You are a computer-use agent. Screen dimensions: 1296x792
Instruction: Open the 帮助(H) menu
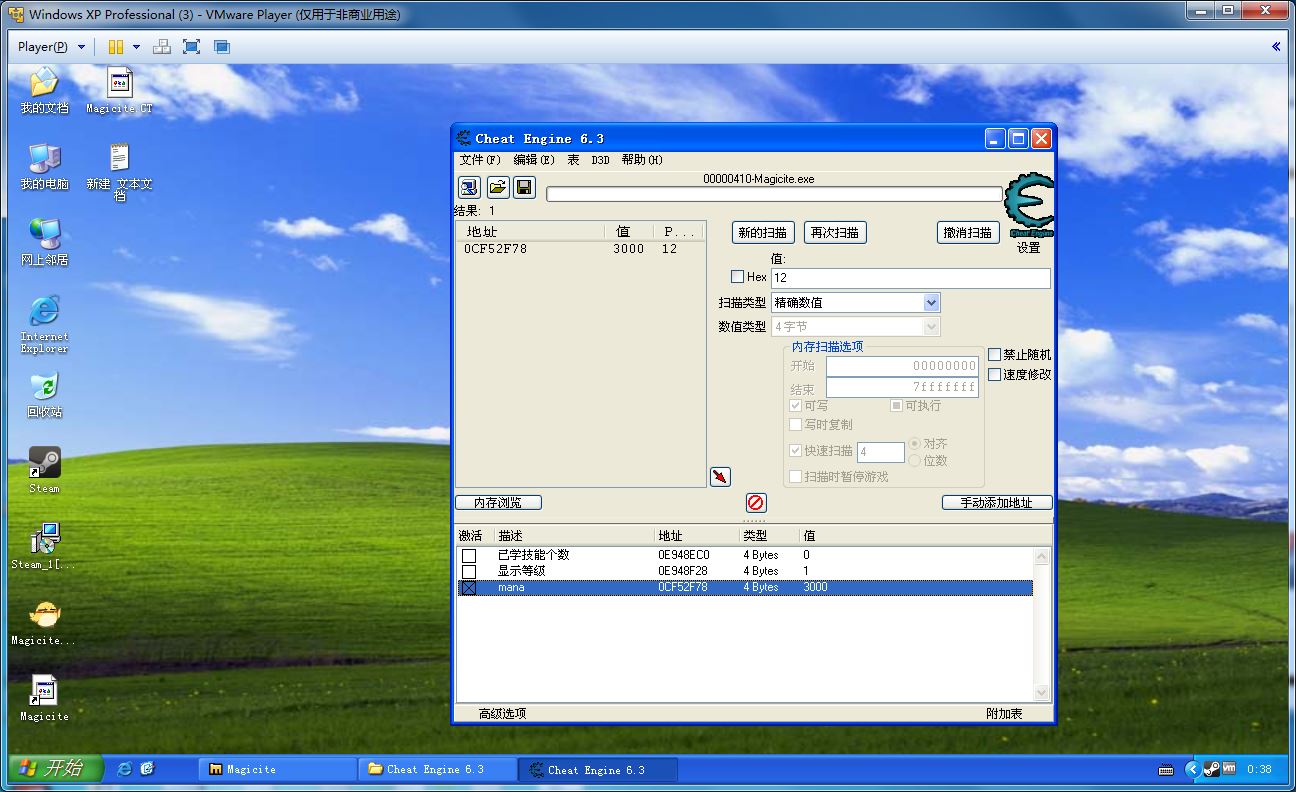coord(642,160)
